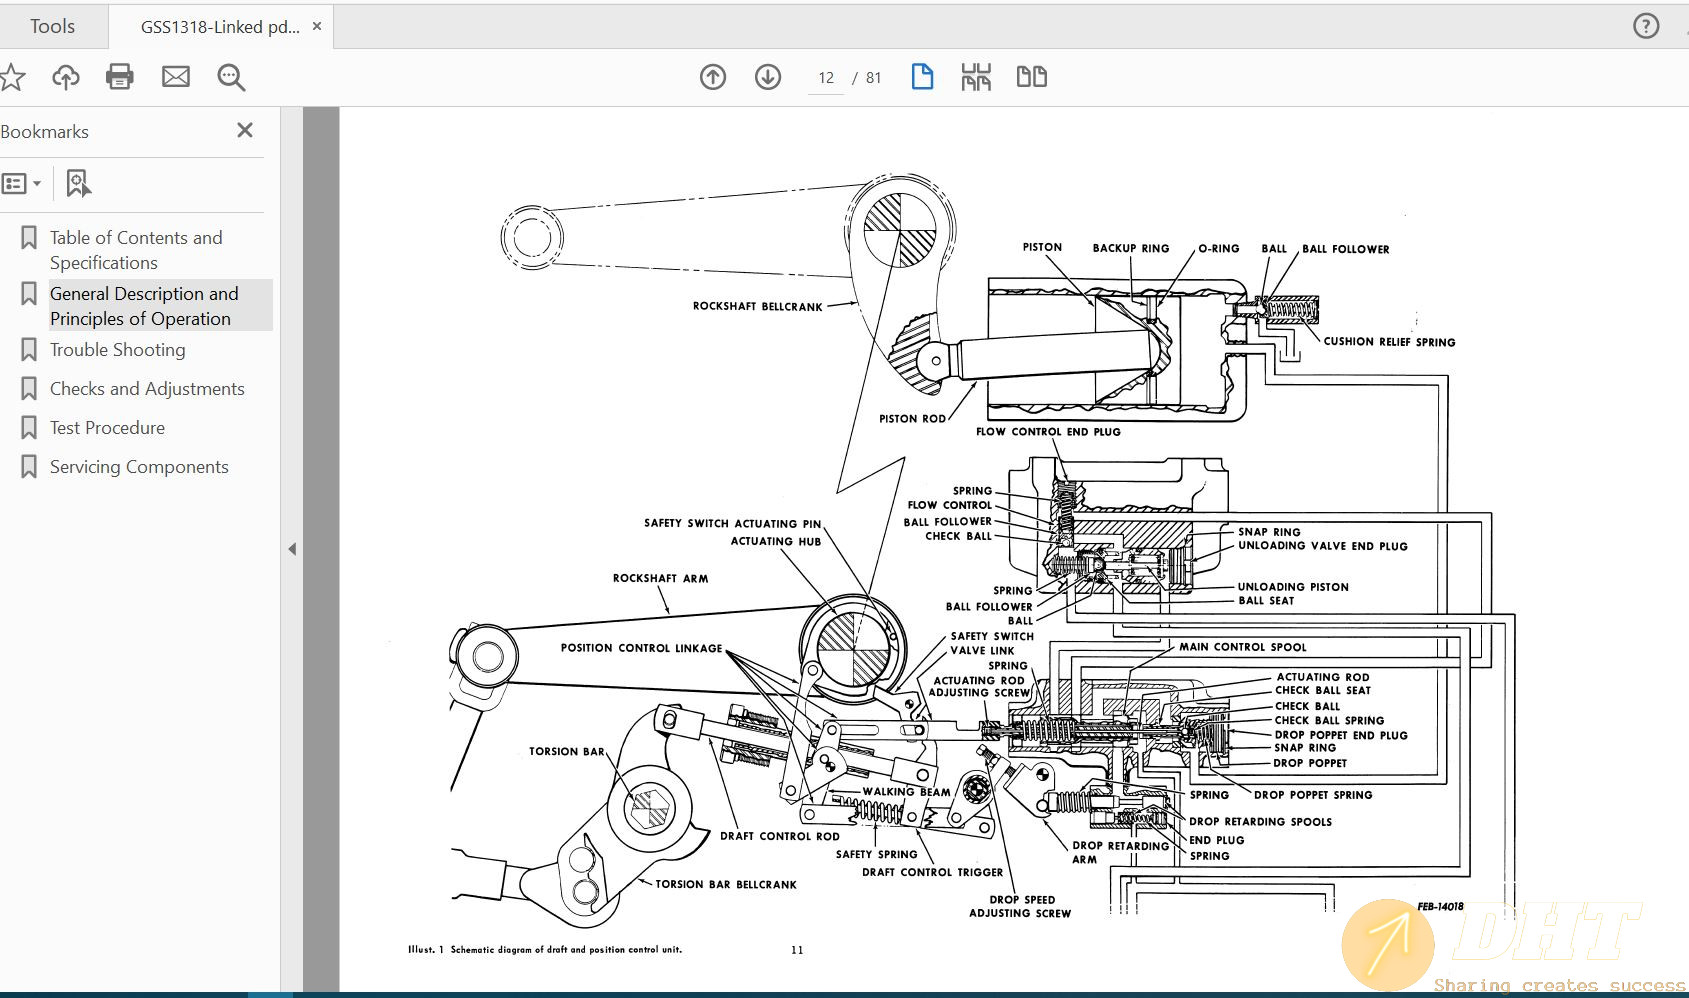Print the document with printer icon
Image resolution: width=1689 pixels, height=998 pixels.
pyautogui.click(x=120, y=77)
